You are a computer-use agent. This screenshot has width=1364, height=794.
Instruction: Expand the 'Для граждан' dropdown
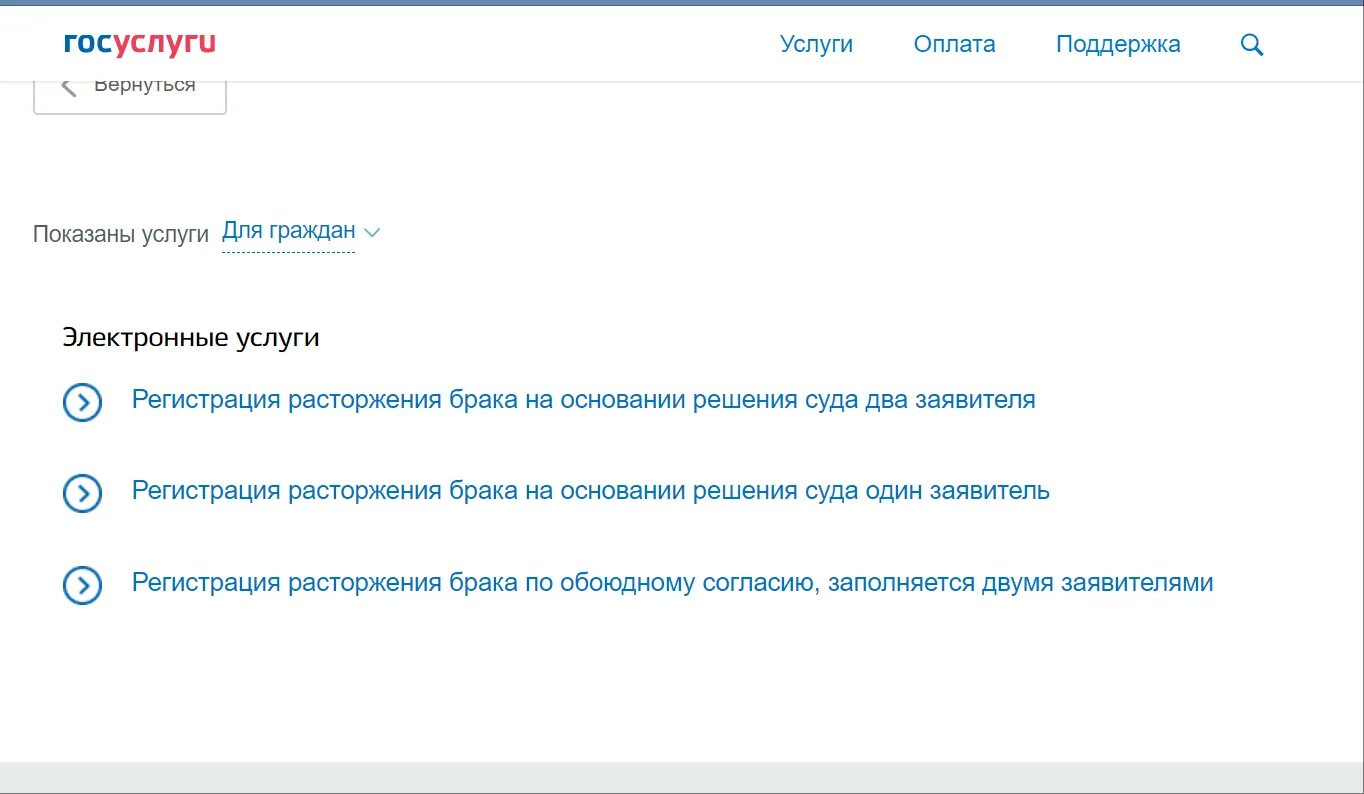pos(300,231)
